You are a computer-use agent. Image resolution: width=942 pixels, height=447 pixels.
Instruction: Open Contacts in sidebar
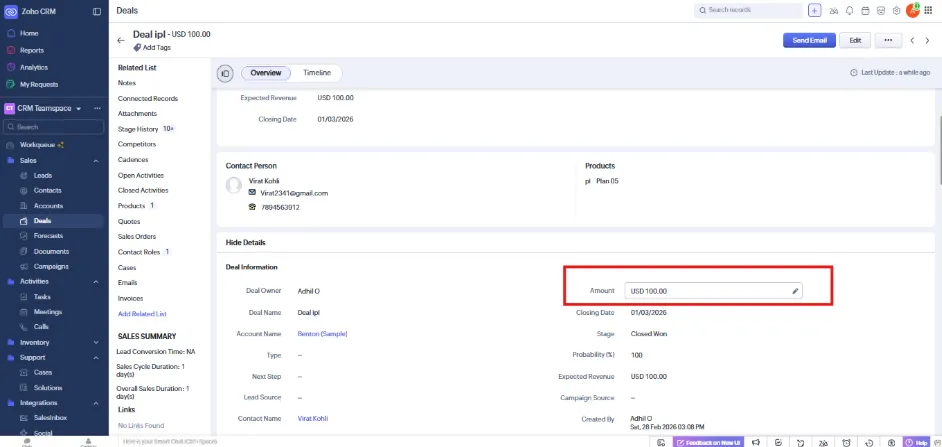tap(47, 190)
